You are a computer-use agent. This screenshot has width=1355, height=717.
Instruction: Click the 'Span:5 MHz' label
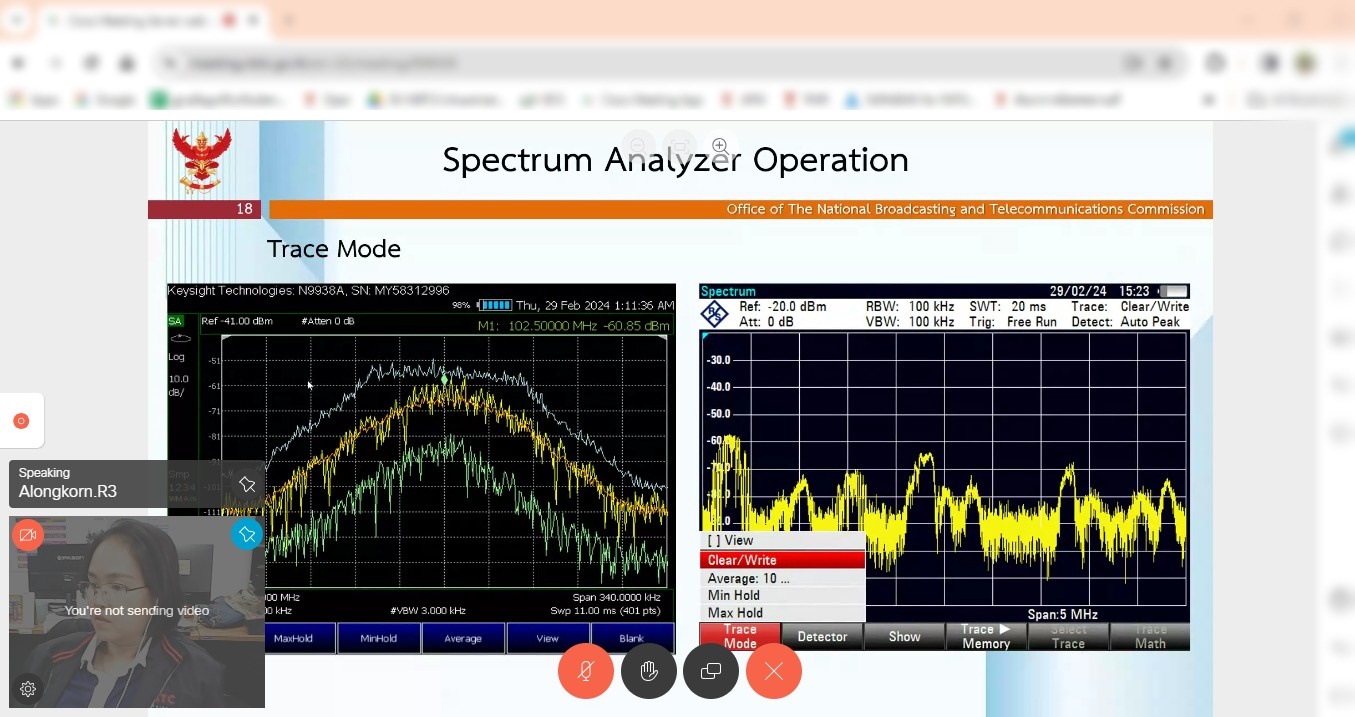[1062, 614]
